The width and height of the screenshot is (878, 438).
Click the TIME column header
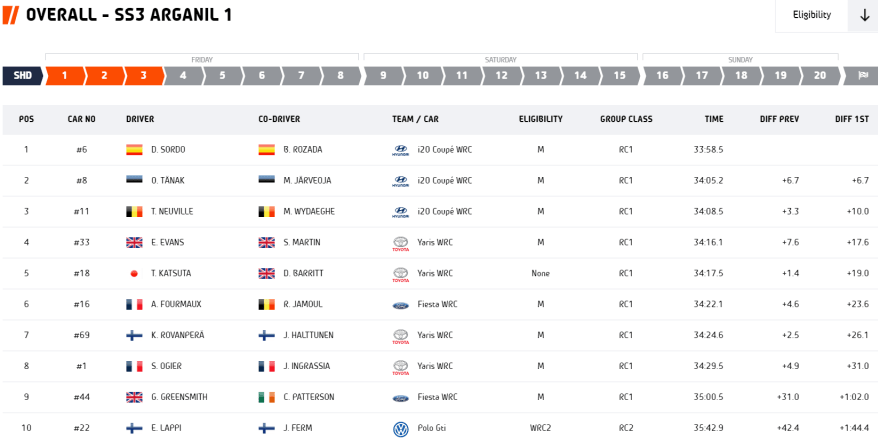[x=713, y=119]
